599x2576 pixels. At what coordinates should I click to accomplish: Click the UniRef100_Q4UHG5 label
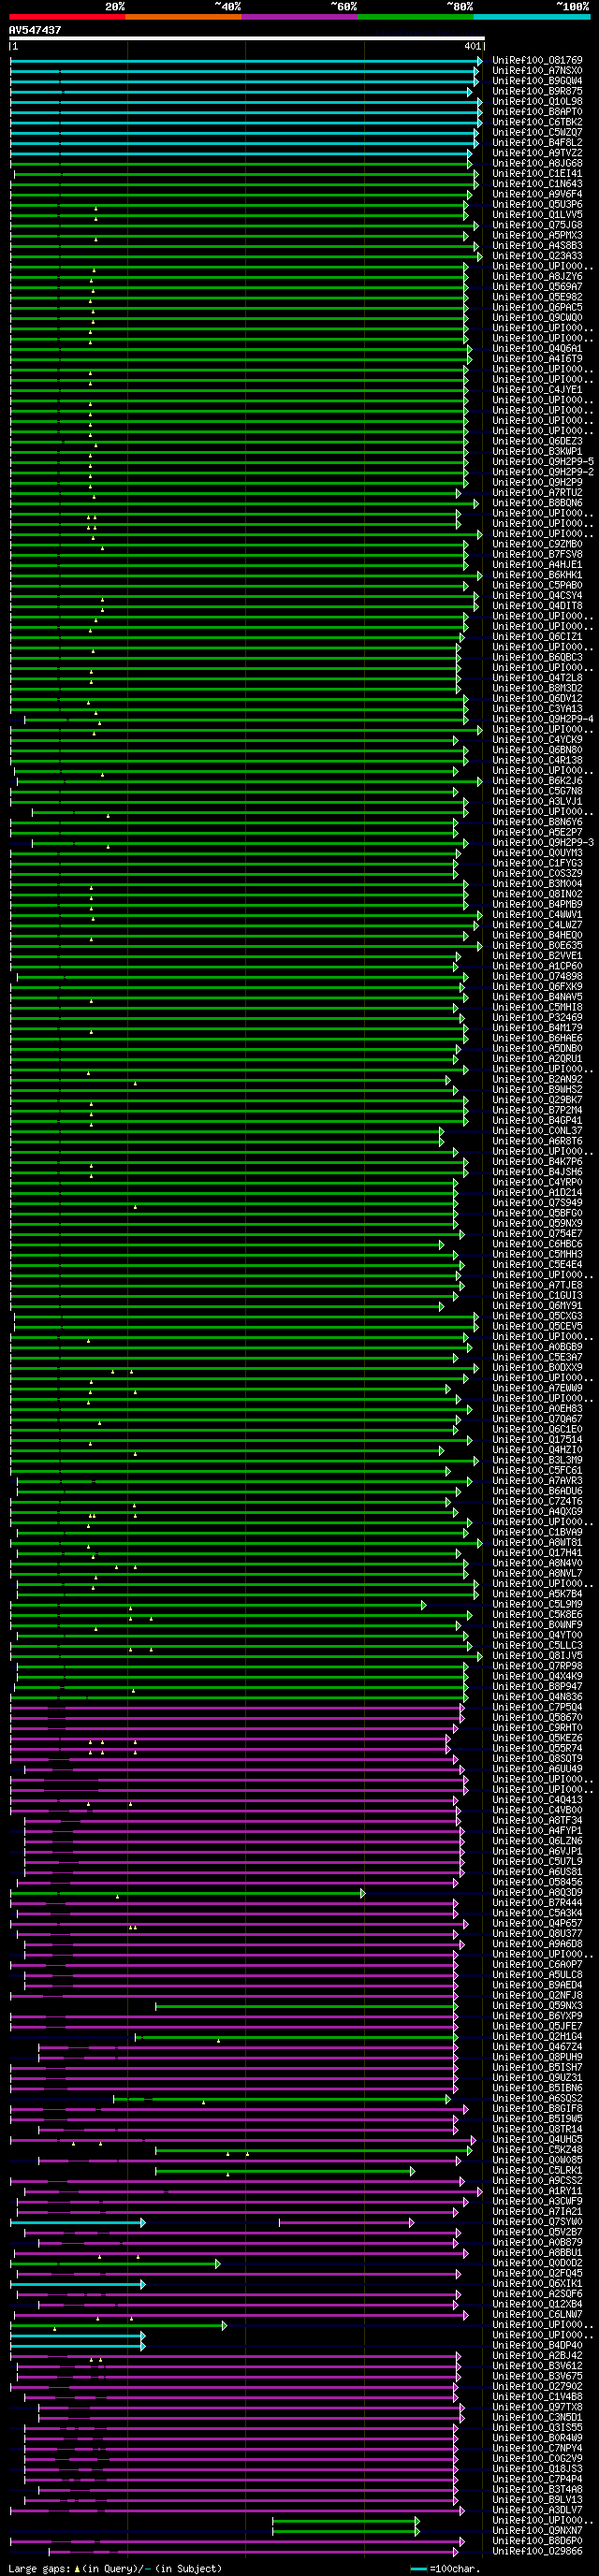pos(537,2140)
